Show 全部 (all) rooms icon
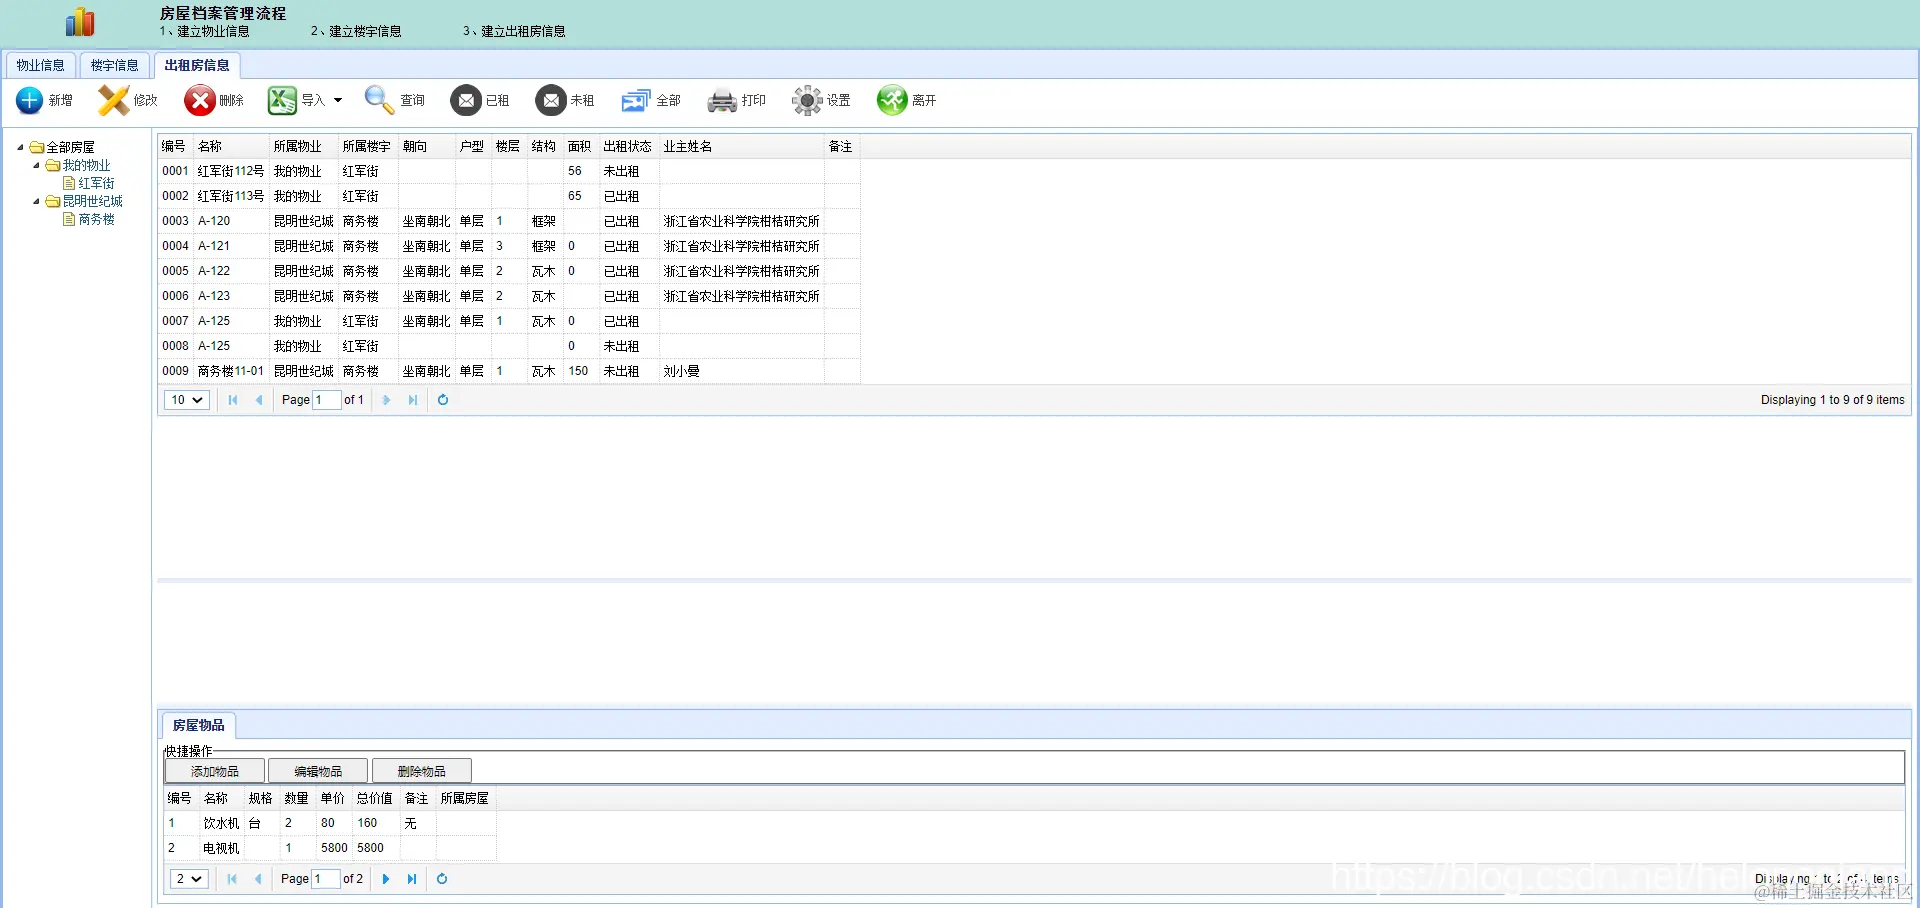 [x=636, y=100]
